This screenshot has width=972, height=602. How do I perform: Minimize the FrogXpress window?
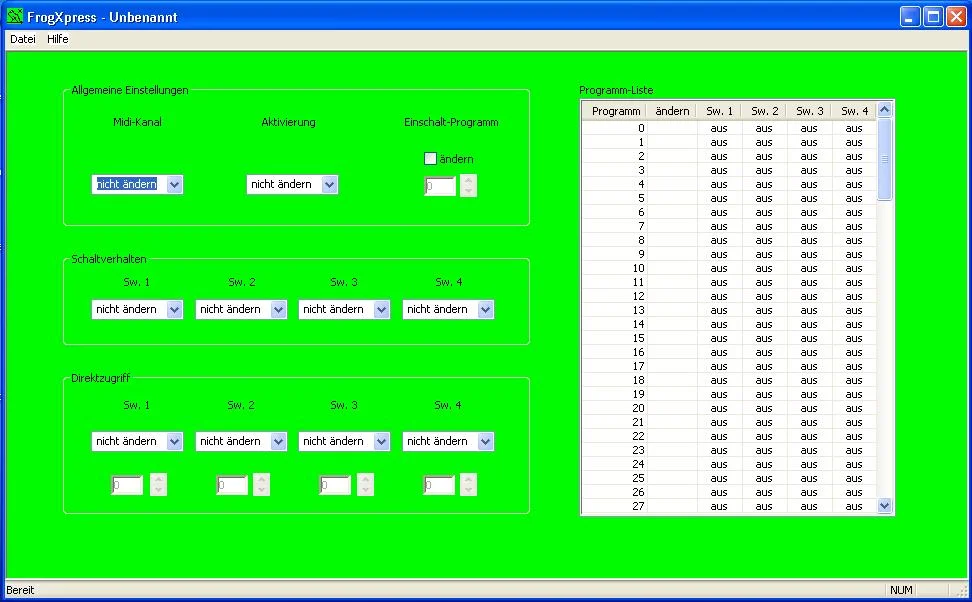pos(910,17)
